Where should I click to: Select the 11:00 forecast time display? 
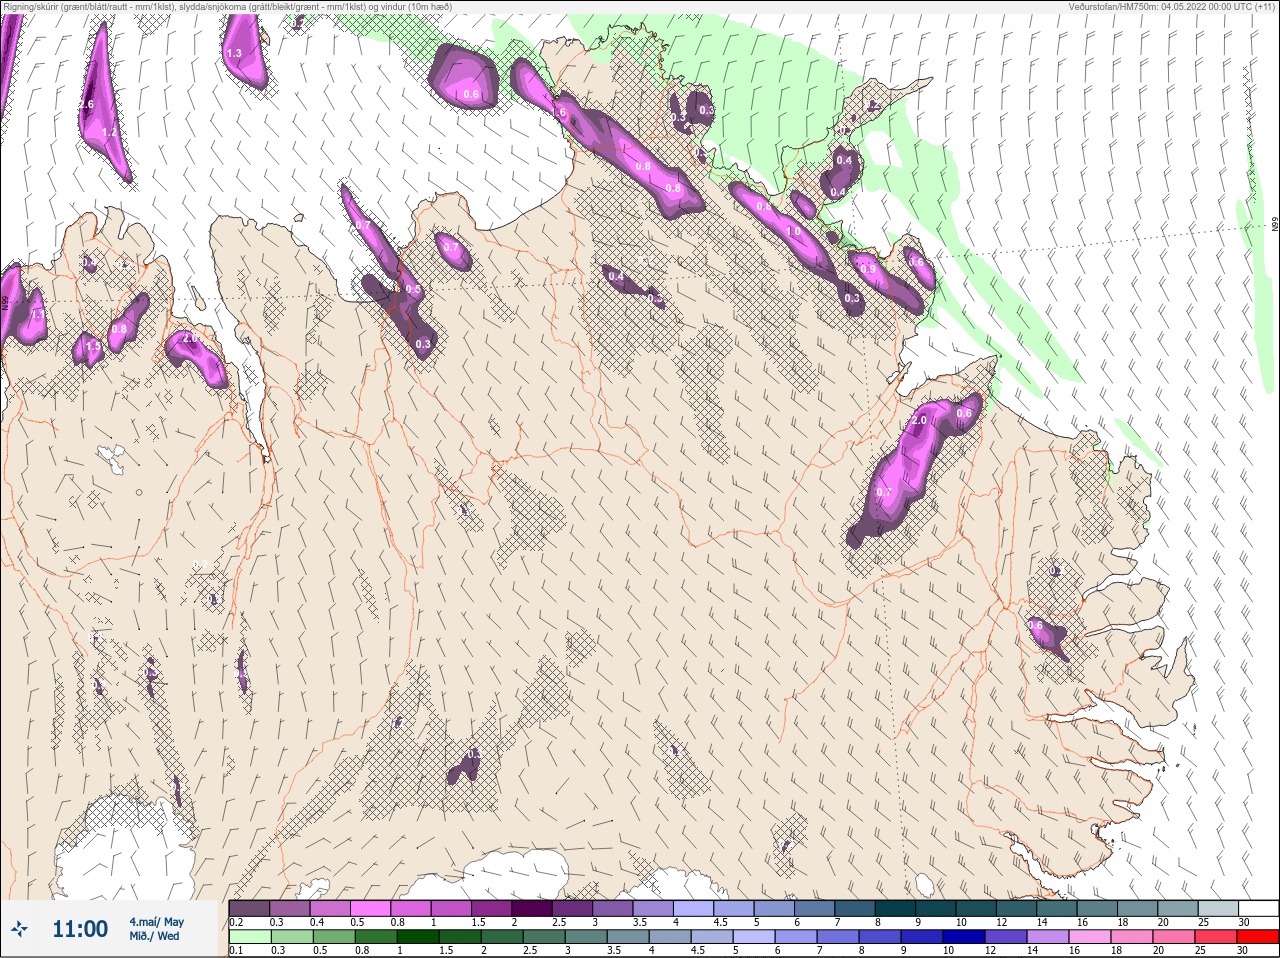80,929
